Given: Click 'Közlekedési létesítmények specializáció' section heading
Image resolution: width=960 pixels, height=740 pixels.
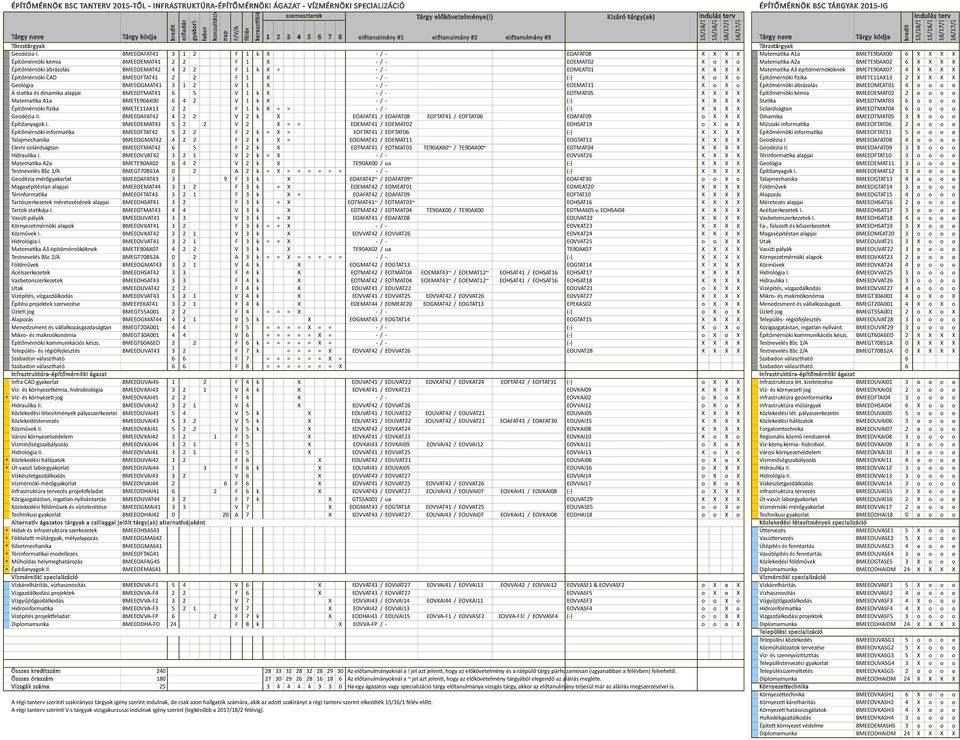Looking at the screenshot, I should pos(812,523).
